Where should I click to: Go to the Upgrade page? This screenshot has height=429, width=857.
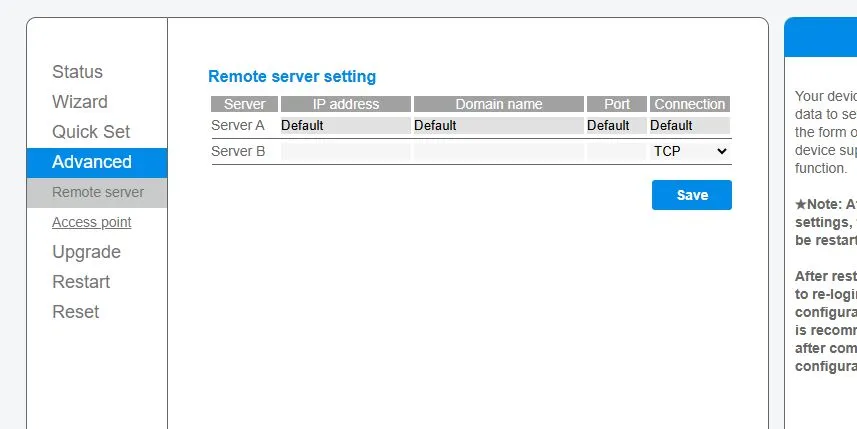pyautogui.click(x=86, y=252)
